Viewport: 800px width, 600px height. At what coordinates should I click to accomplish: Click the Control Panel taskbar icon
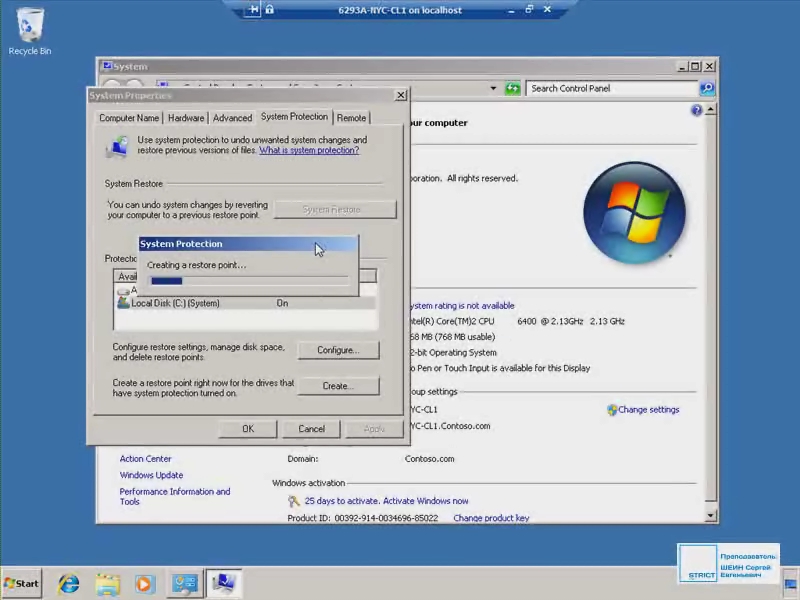coord(185,583)
